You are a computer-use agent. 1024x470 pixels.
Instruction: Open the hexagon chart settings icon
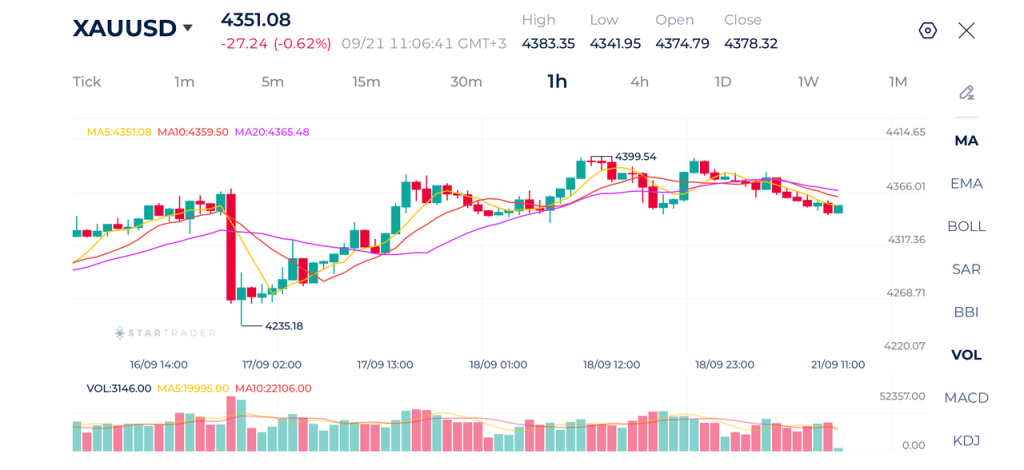pyautogui.click(x=927, y=31)
